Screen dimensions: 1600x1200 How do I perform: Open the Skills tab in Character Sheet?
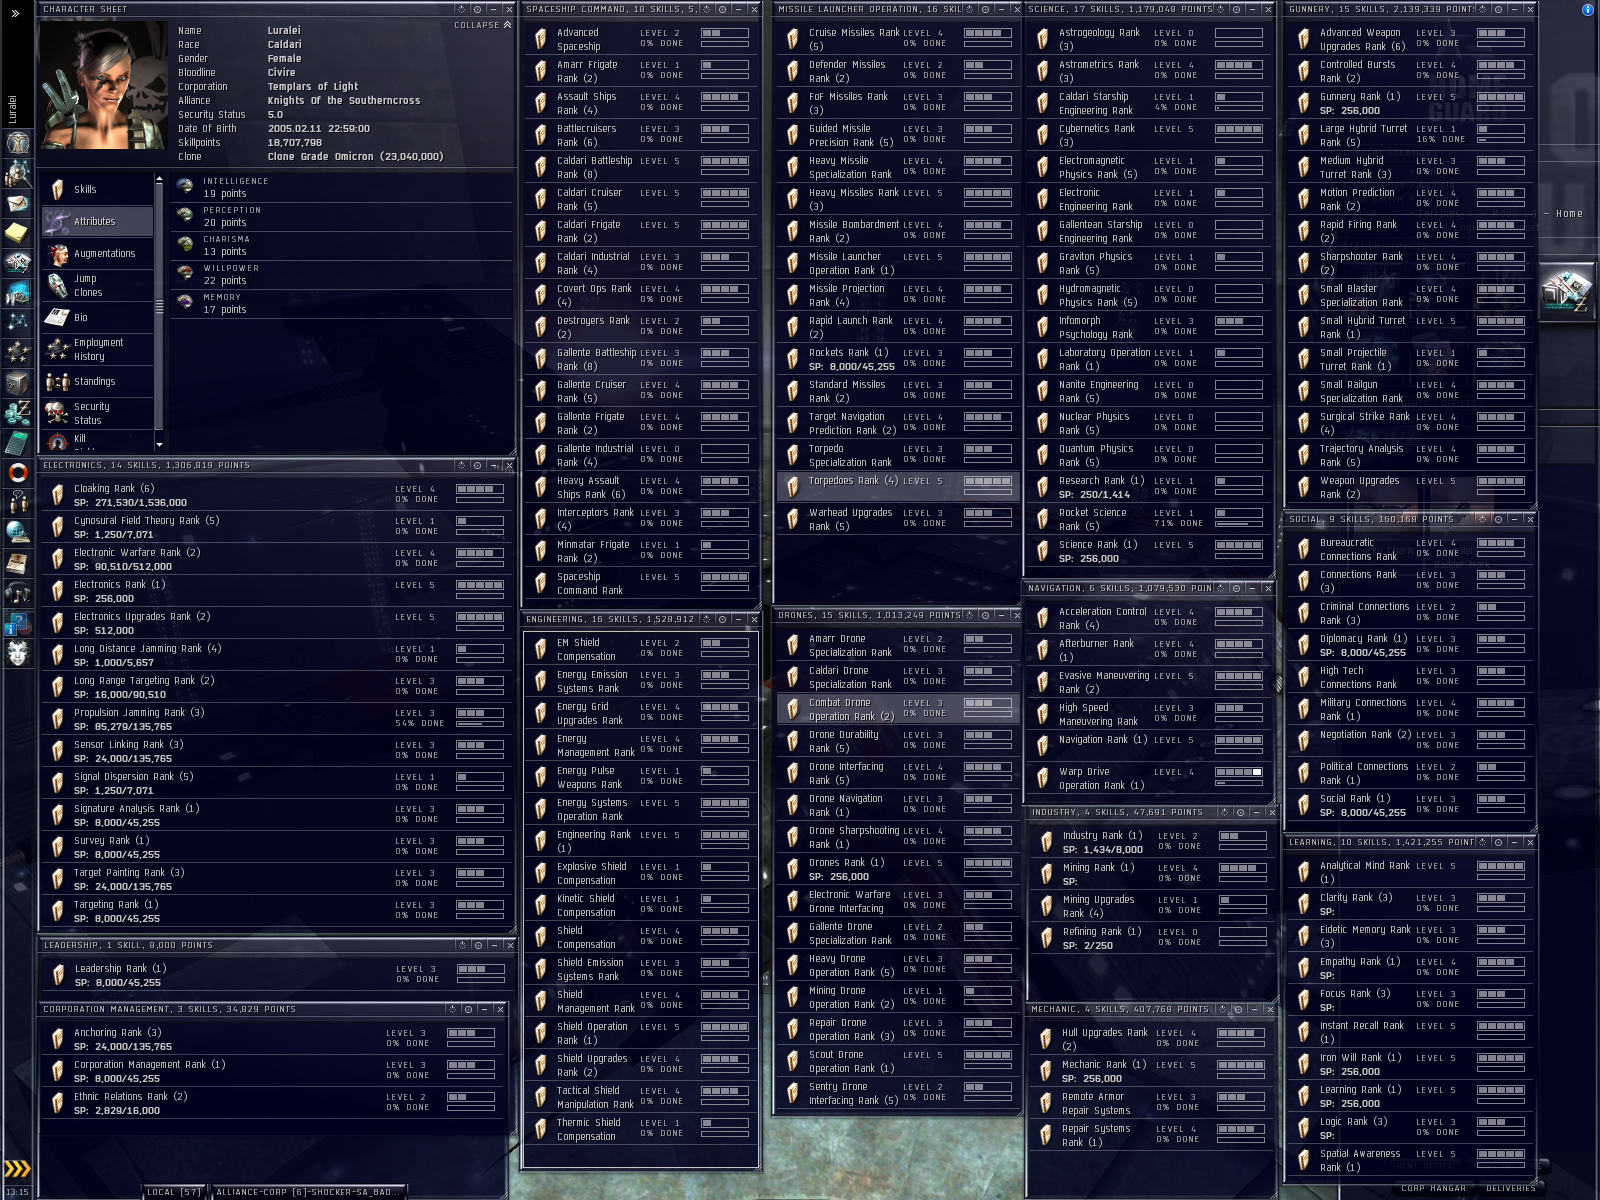click(x=98, y=189)
